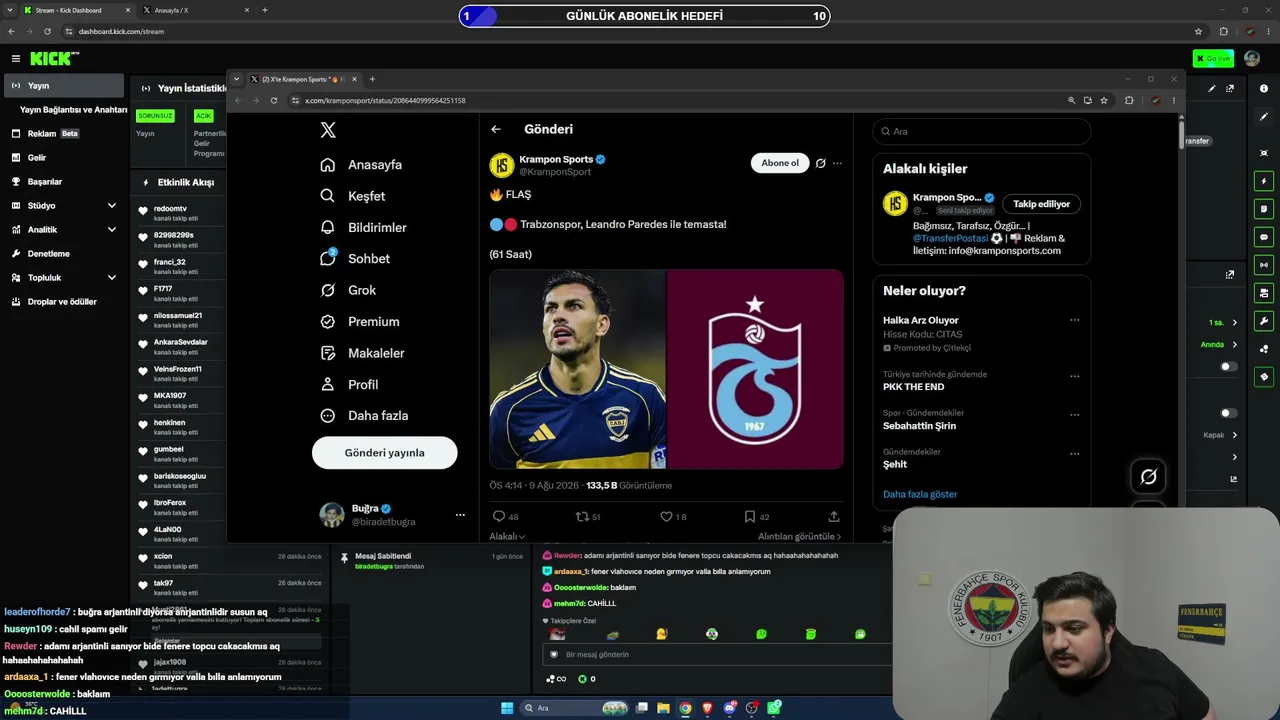The width and height of the screenshot is (1280, 720).
Task: Open the chat bubble icon in Kick rail
Action: point(1264,237)
